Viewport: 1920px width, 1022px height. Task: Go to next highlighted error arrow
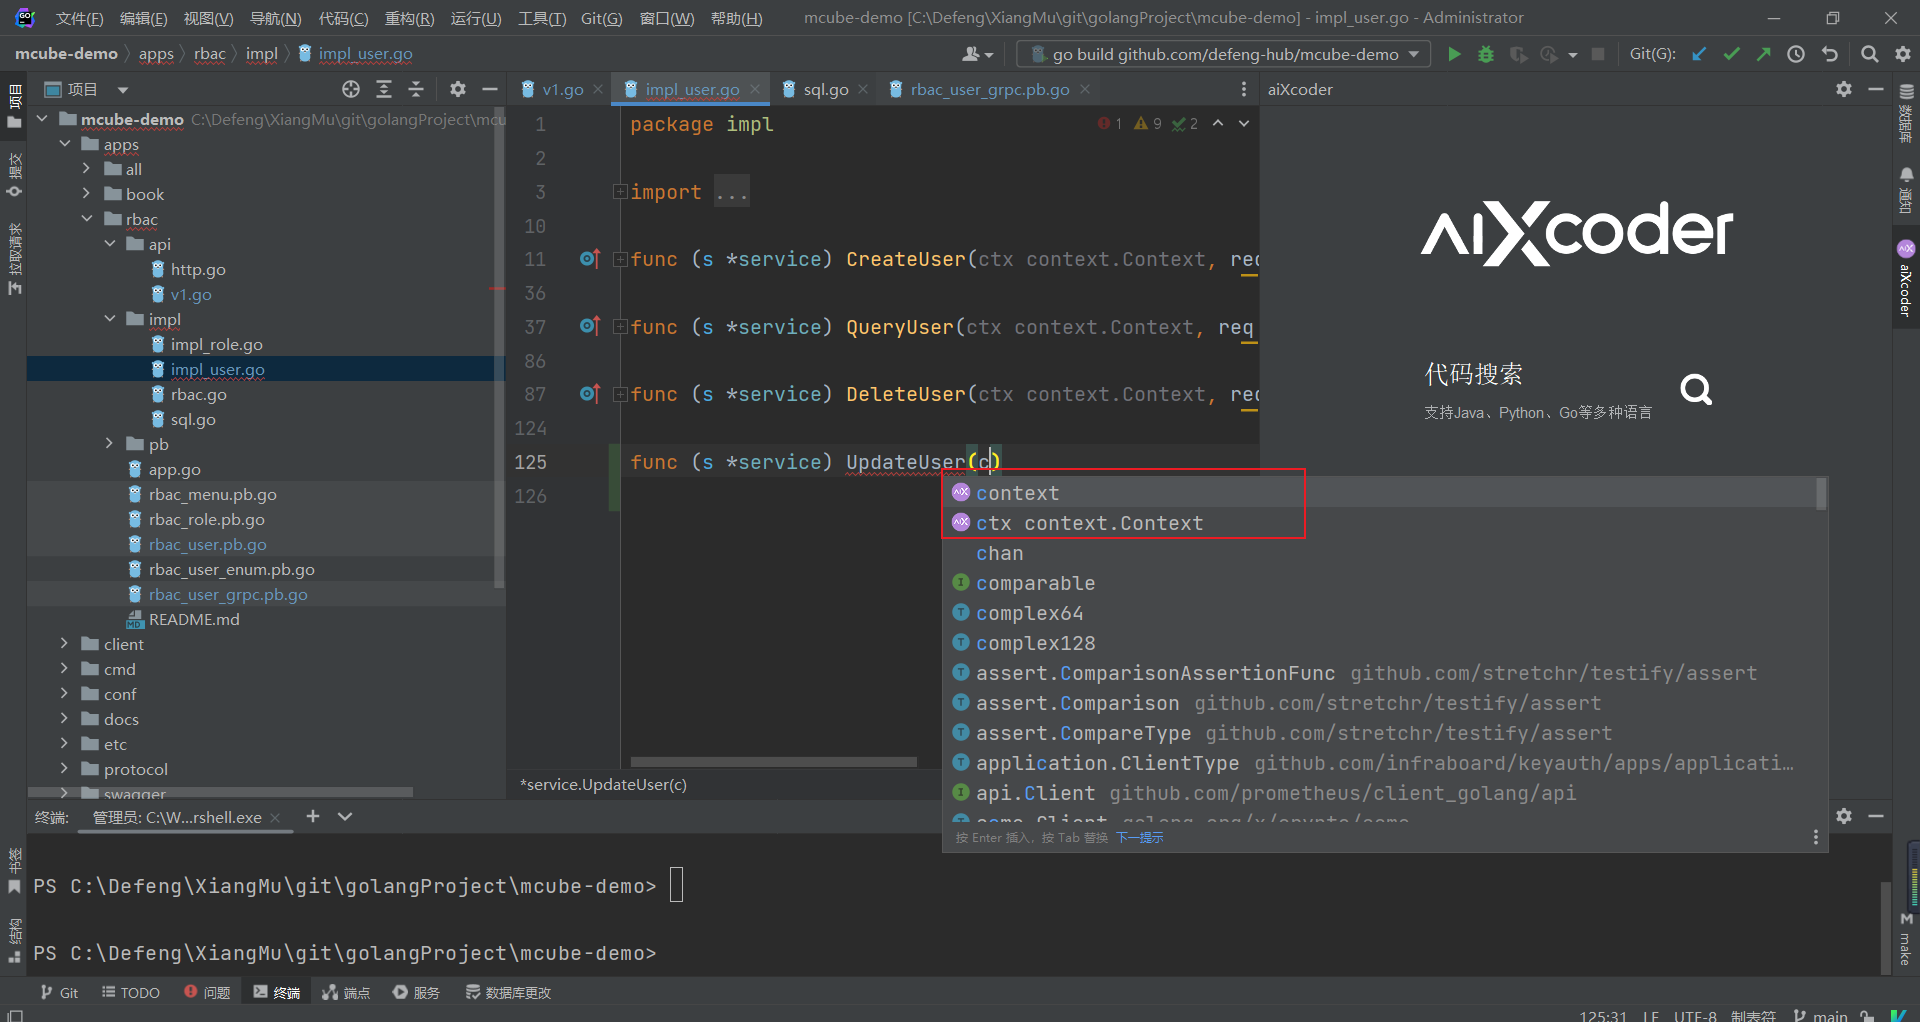click(1244, 123)
